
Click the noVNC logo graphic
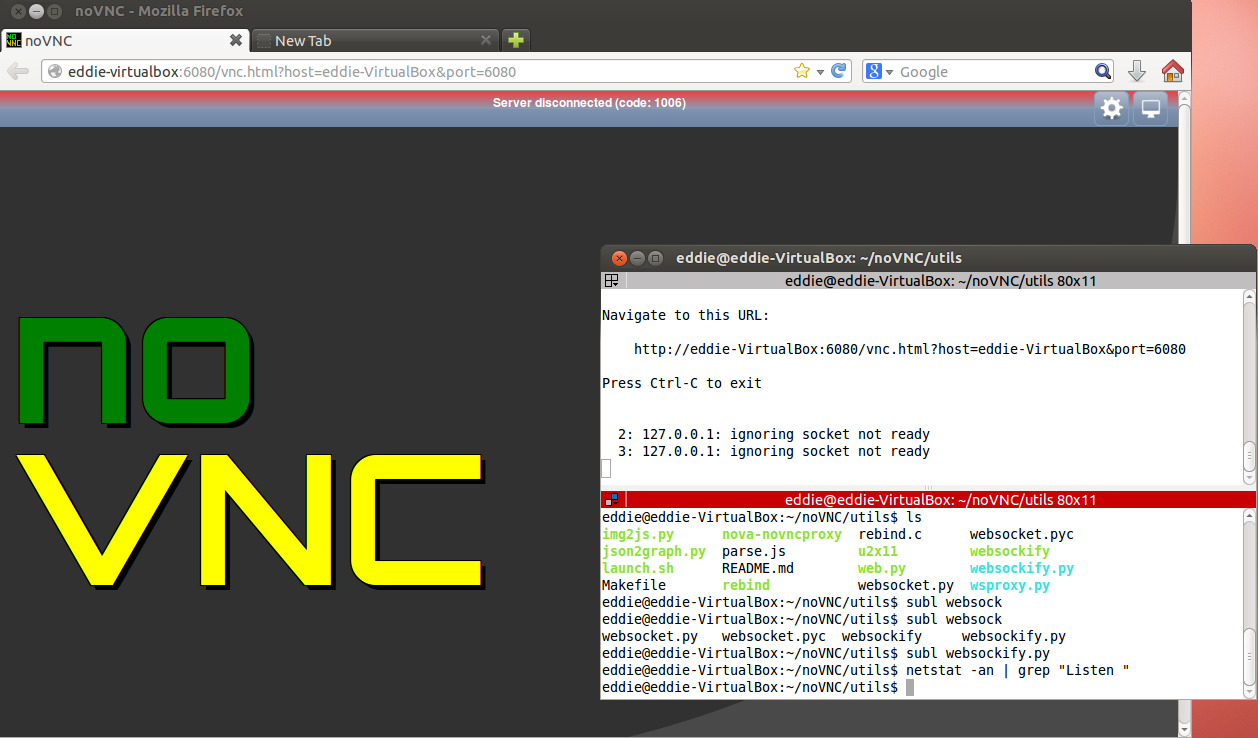click(x=252, y=455)
